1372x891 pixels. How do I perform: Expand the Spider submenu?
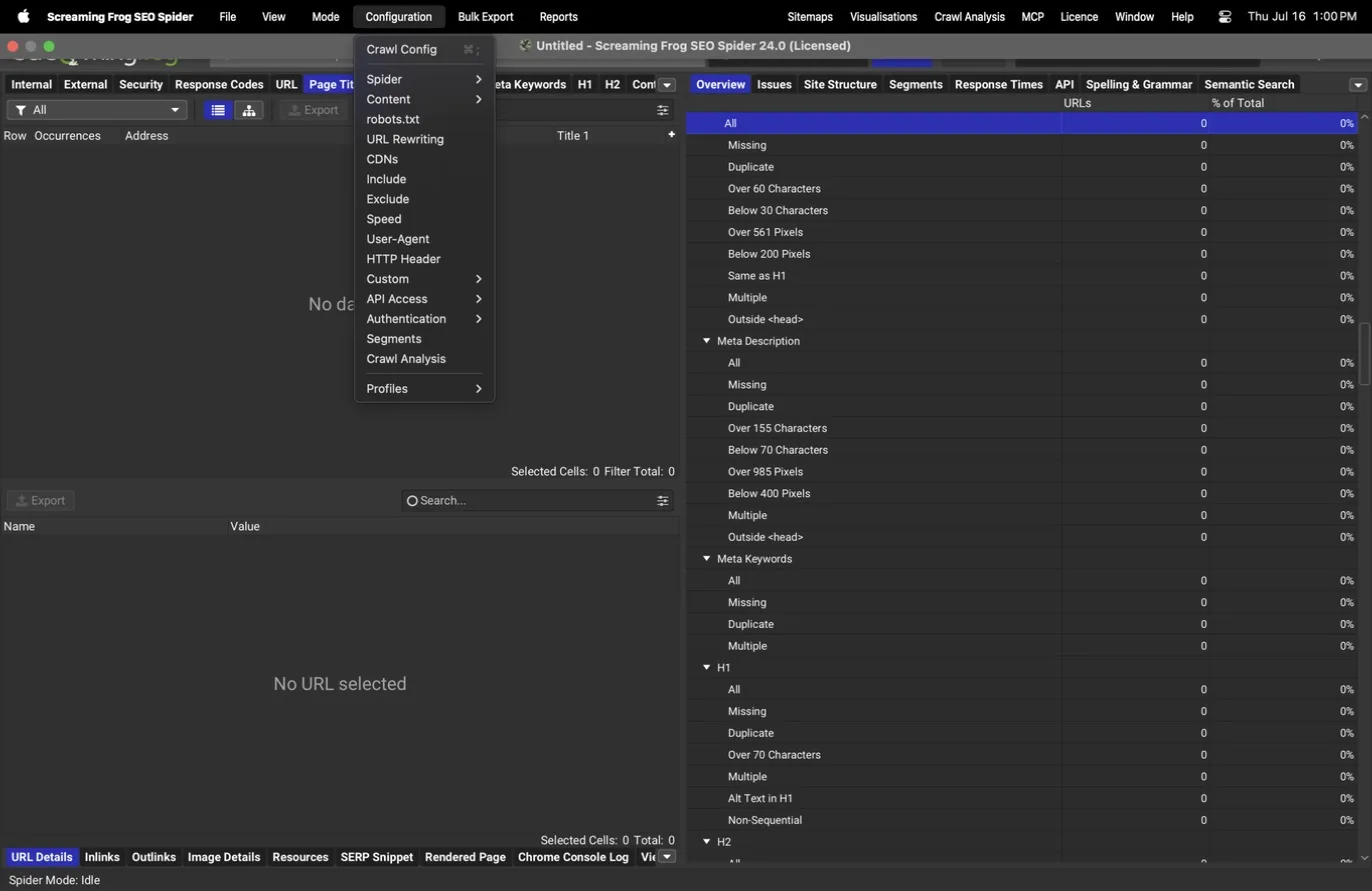424,79
